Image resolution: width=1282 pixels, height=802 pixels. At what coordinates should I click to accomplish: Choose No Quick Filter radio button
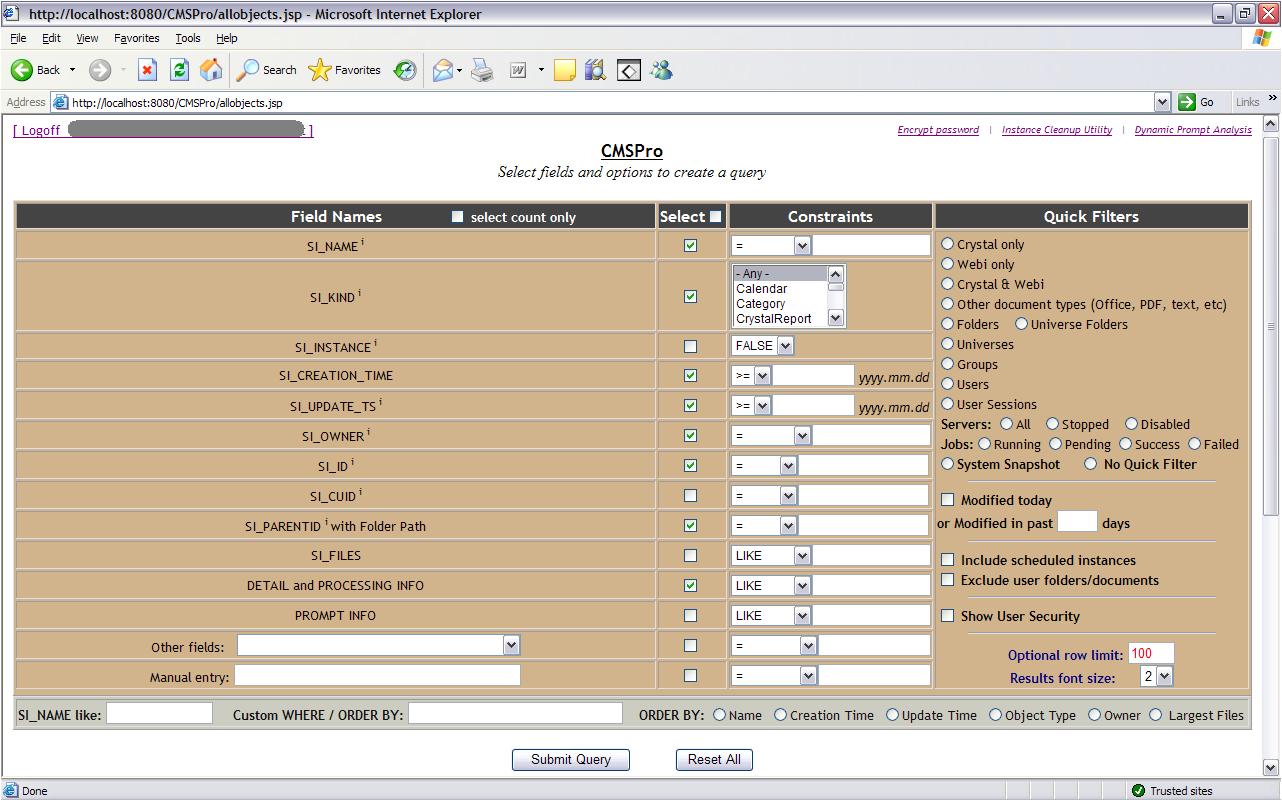tap(1090, 464)
